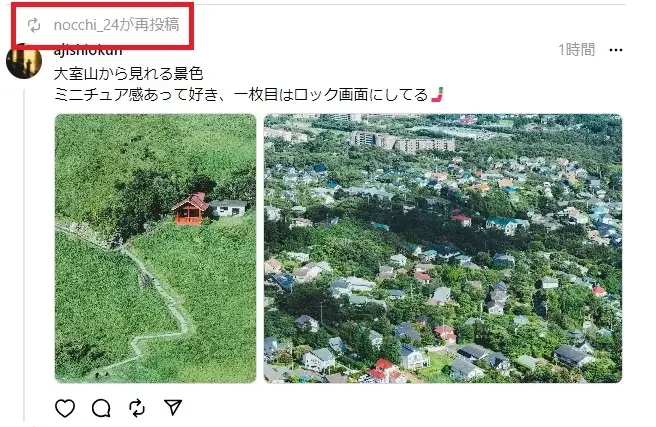Repost using the circular arrows icon below photos
656x427 pixels.
(137, 408)
